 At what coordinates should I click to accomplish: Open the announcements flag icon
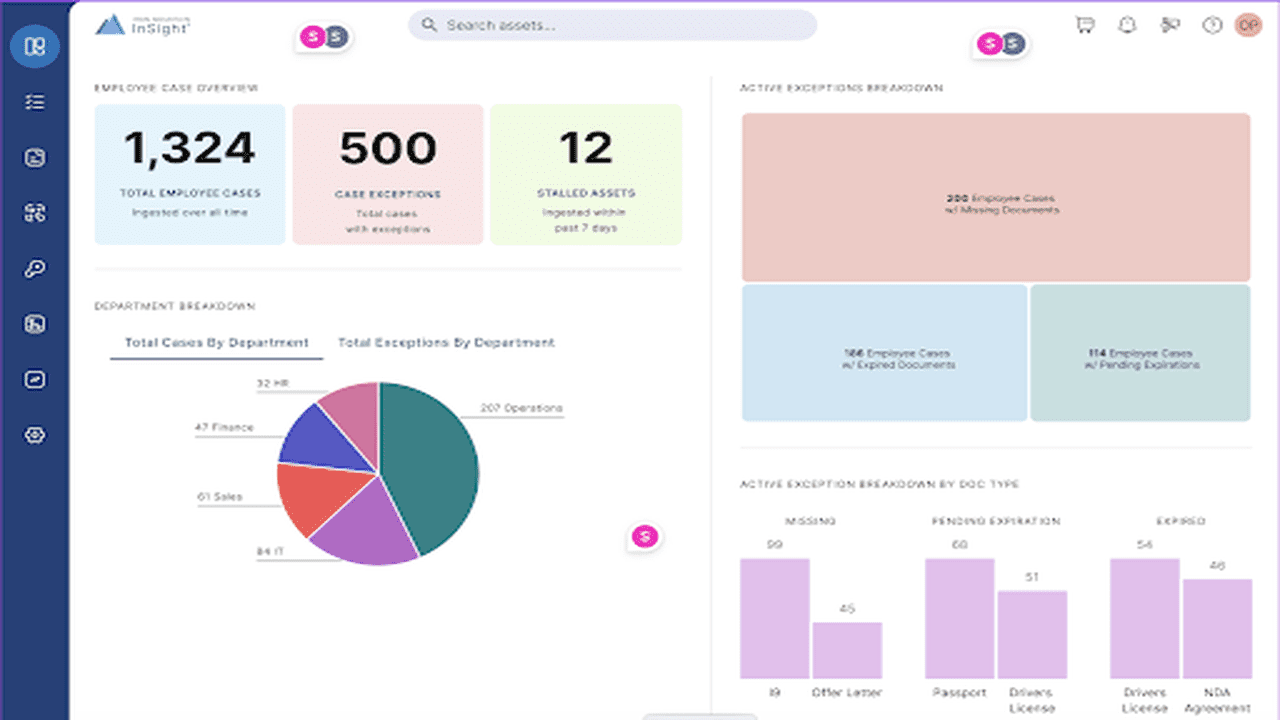pos(1170,25)
